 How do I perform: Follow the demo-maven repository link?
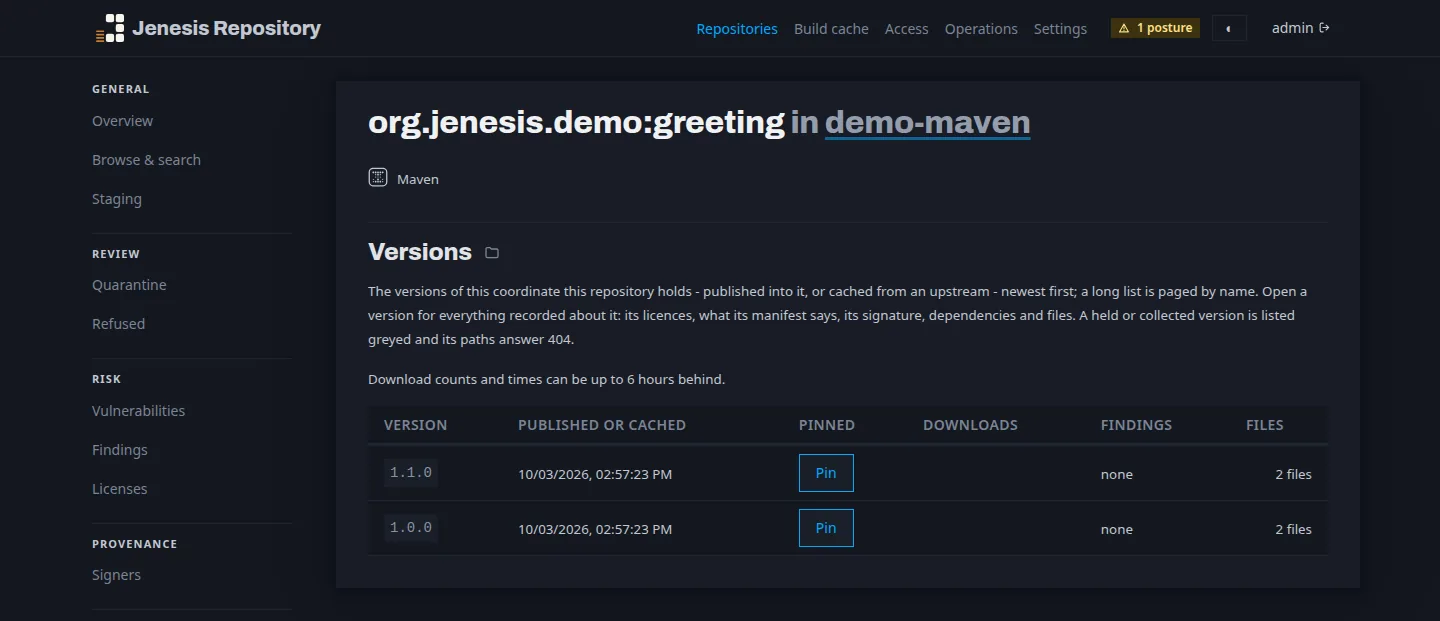[x=927, y=122]
